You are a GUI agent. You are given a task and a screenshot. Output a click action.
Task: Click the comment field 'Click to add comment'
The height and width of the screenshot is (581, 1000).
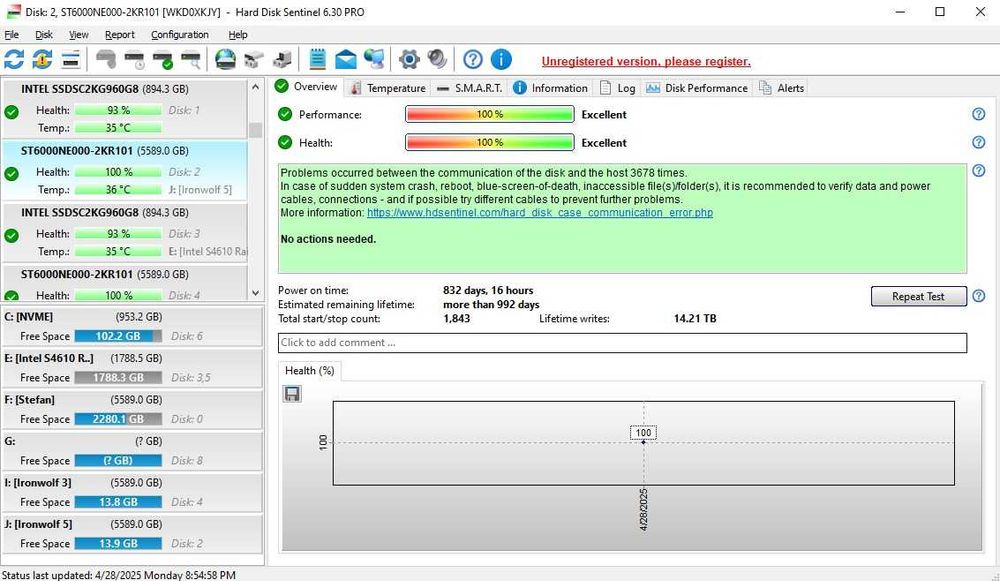622,342
